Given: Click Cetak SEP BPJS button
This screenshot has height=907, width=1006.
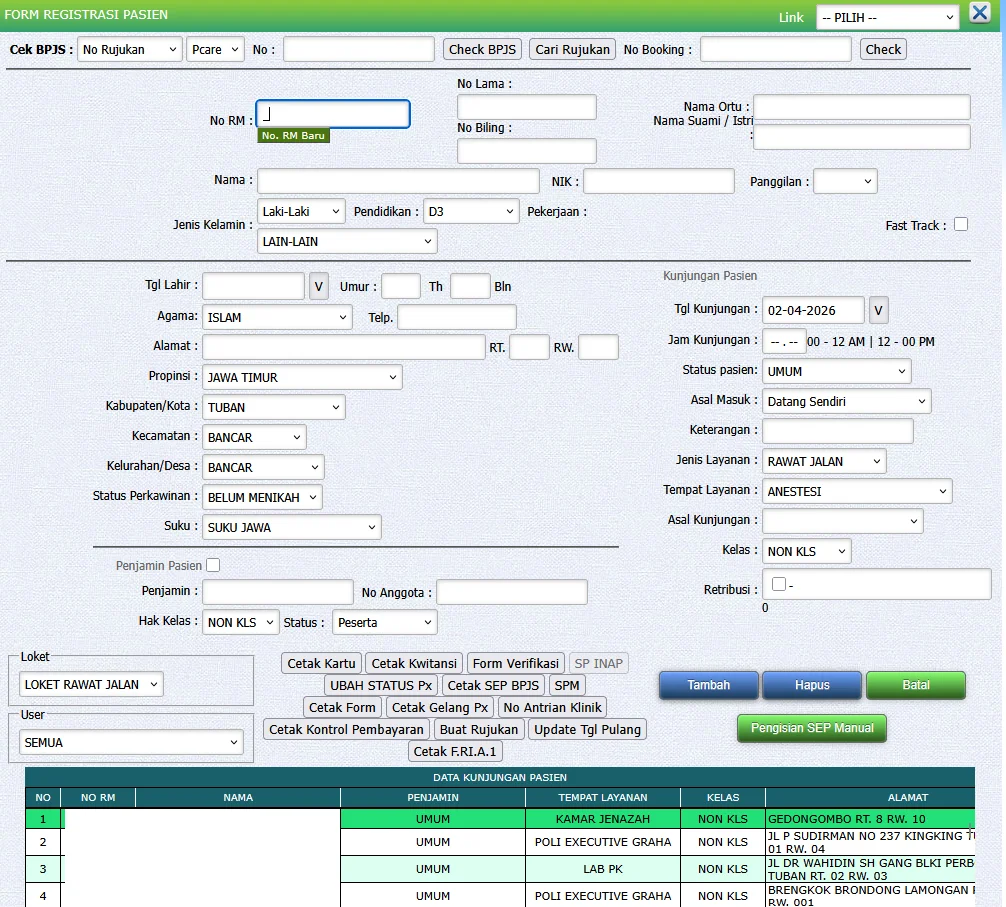Looking at the screenshot, I should pos(493,685).
